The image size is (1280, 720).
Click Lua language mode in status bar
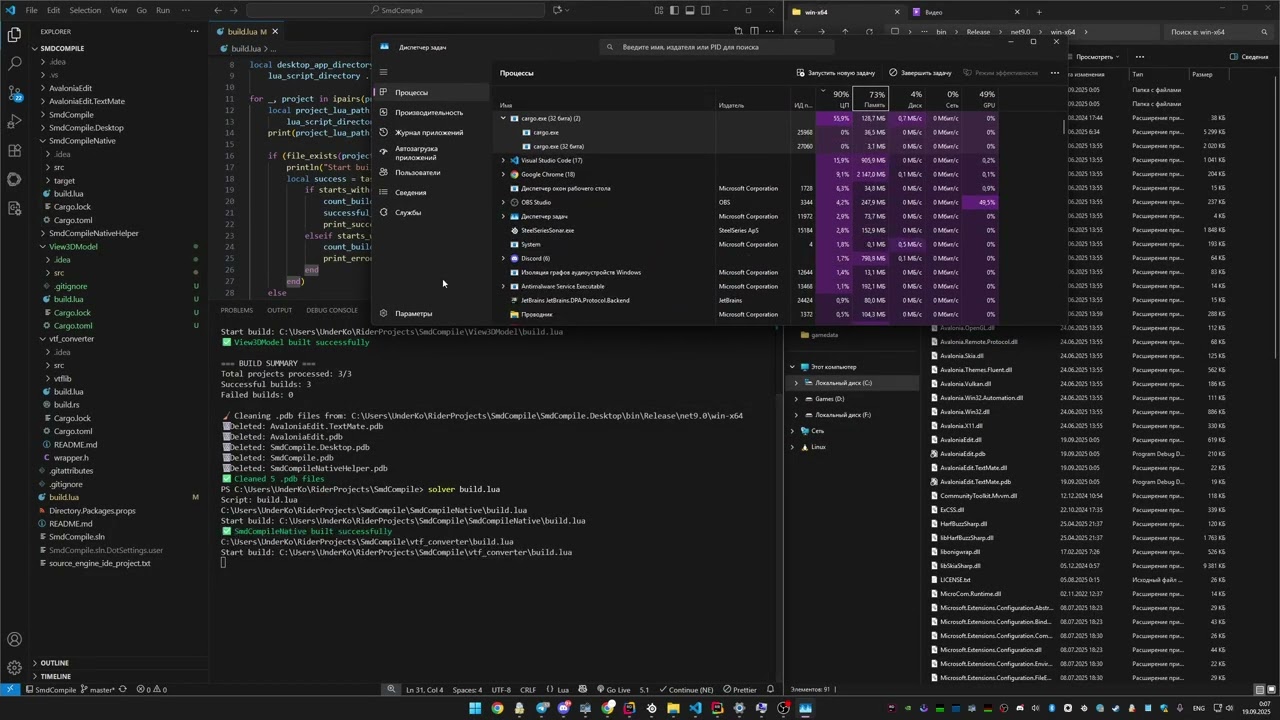click(563, 690)
